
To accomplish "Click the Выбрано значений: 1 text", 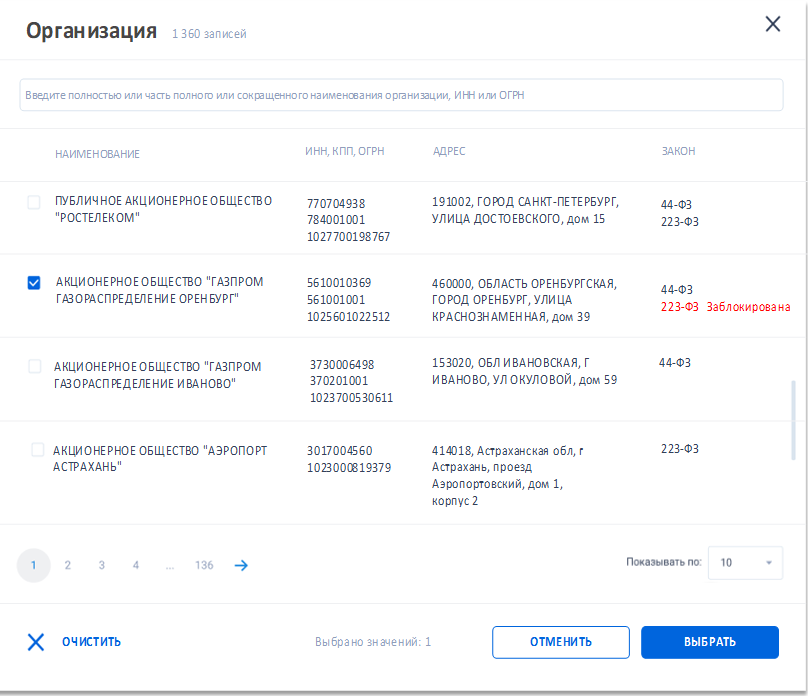I will [x=373, y=642].
